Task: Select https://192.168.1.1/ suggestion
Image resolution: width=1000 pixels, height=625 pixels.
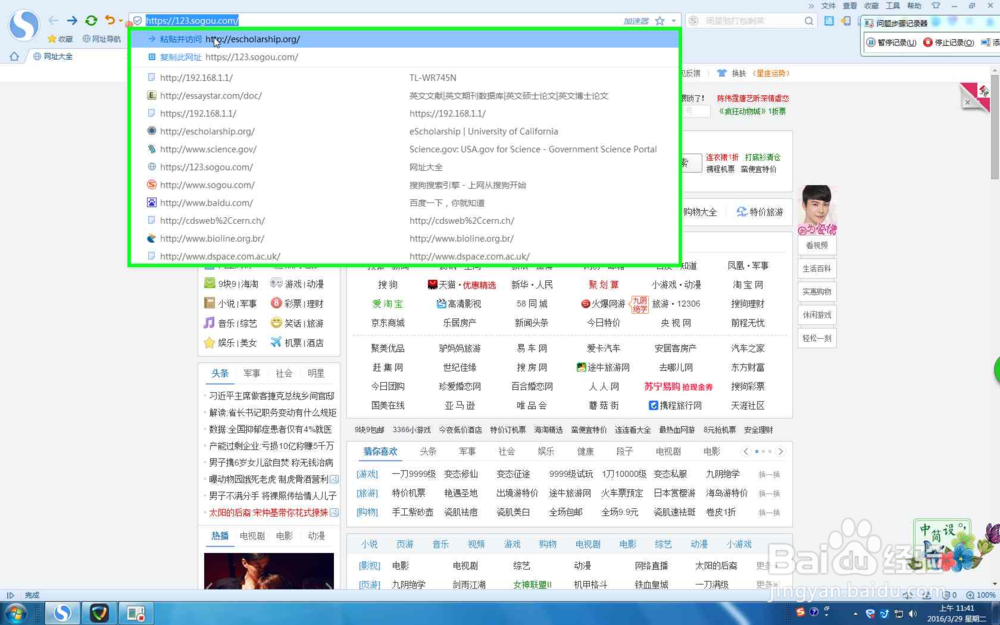Action: pos(405,114)
